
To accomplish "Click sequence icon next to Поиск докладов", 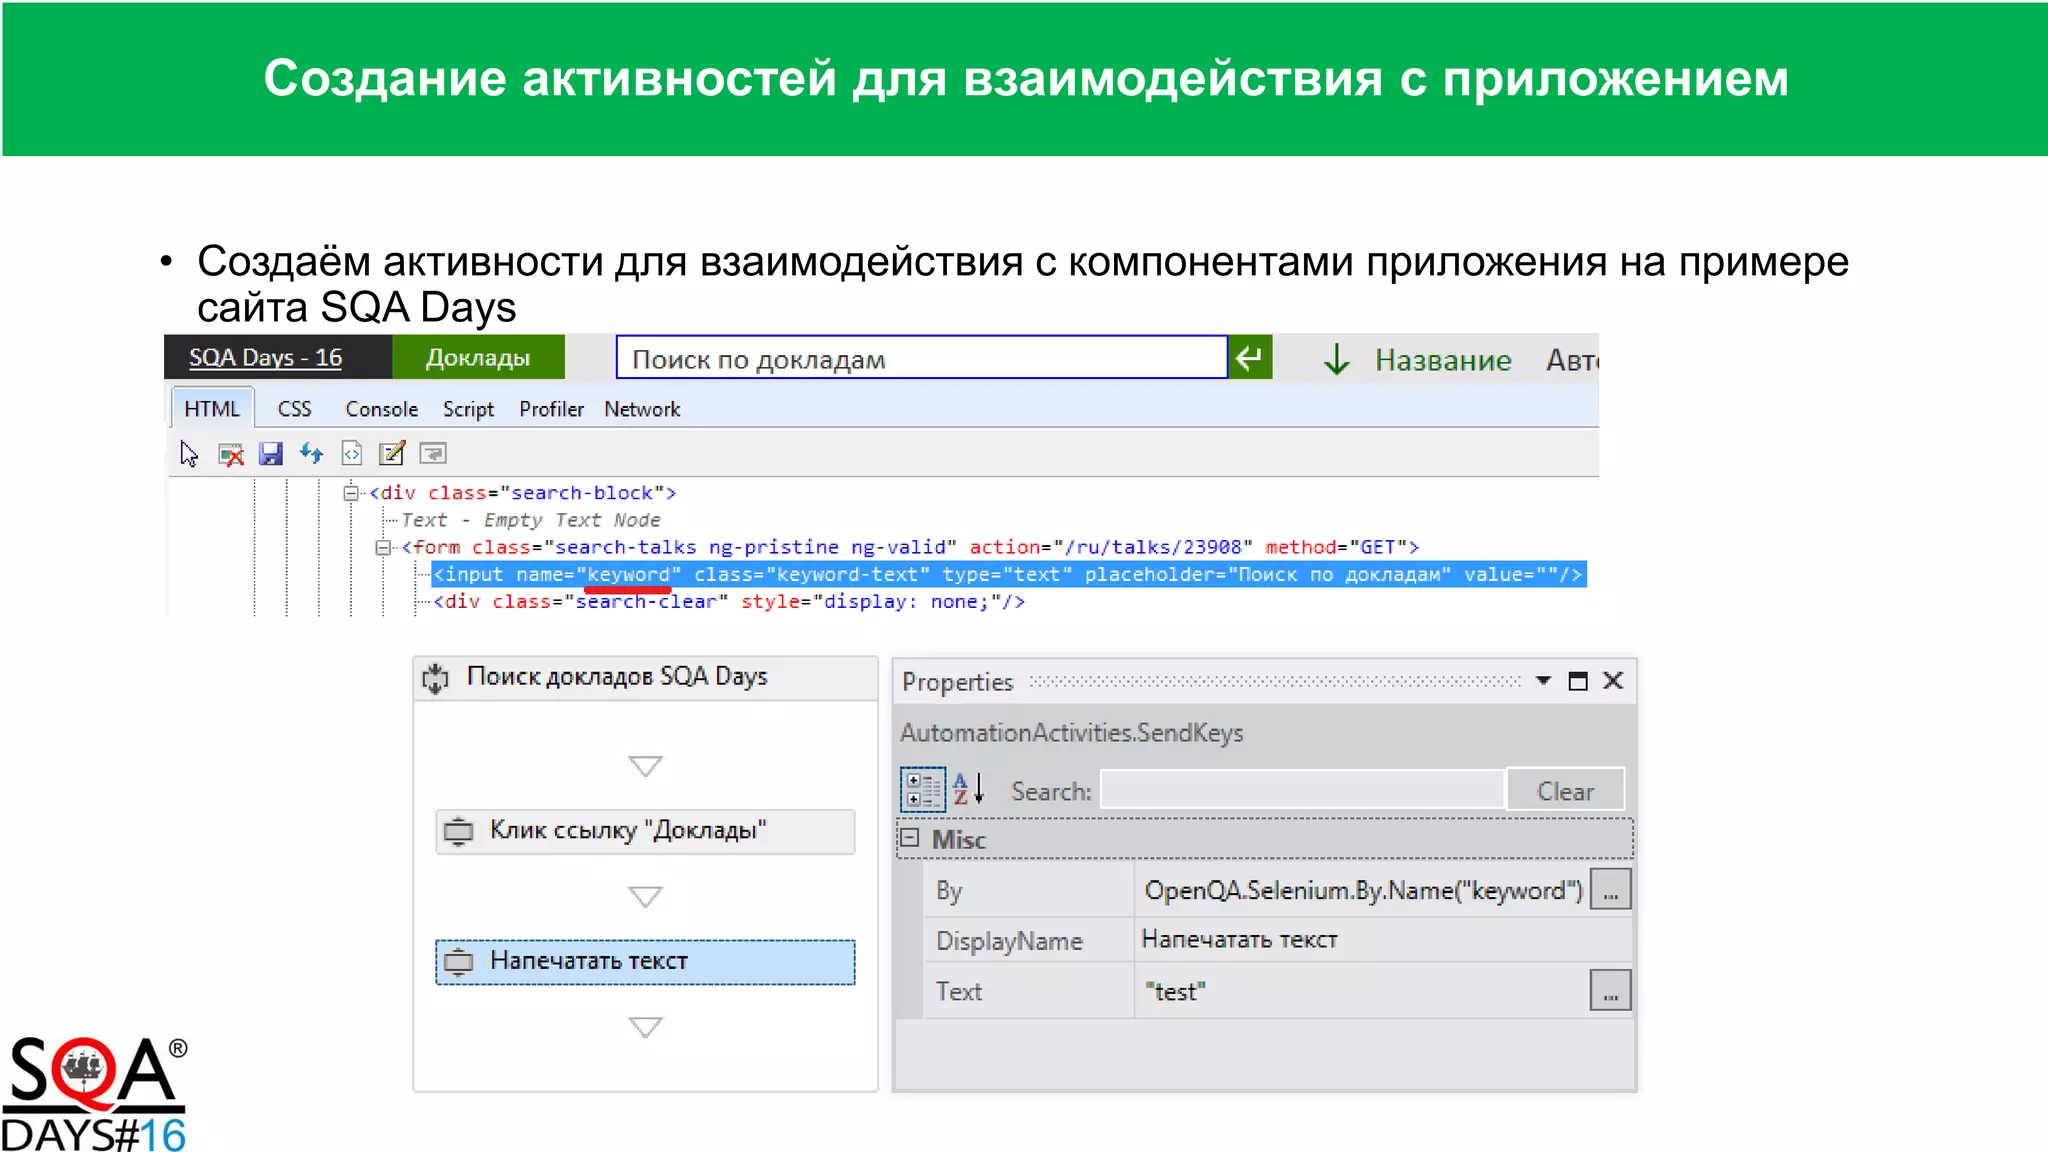I will pos(435,678).
